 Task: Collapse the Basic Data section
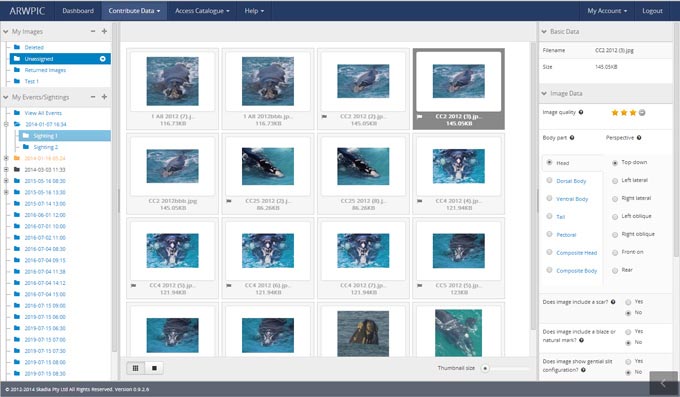544,32
